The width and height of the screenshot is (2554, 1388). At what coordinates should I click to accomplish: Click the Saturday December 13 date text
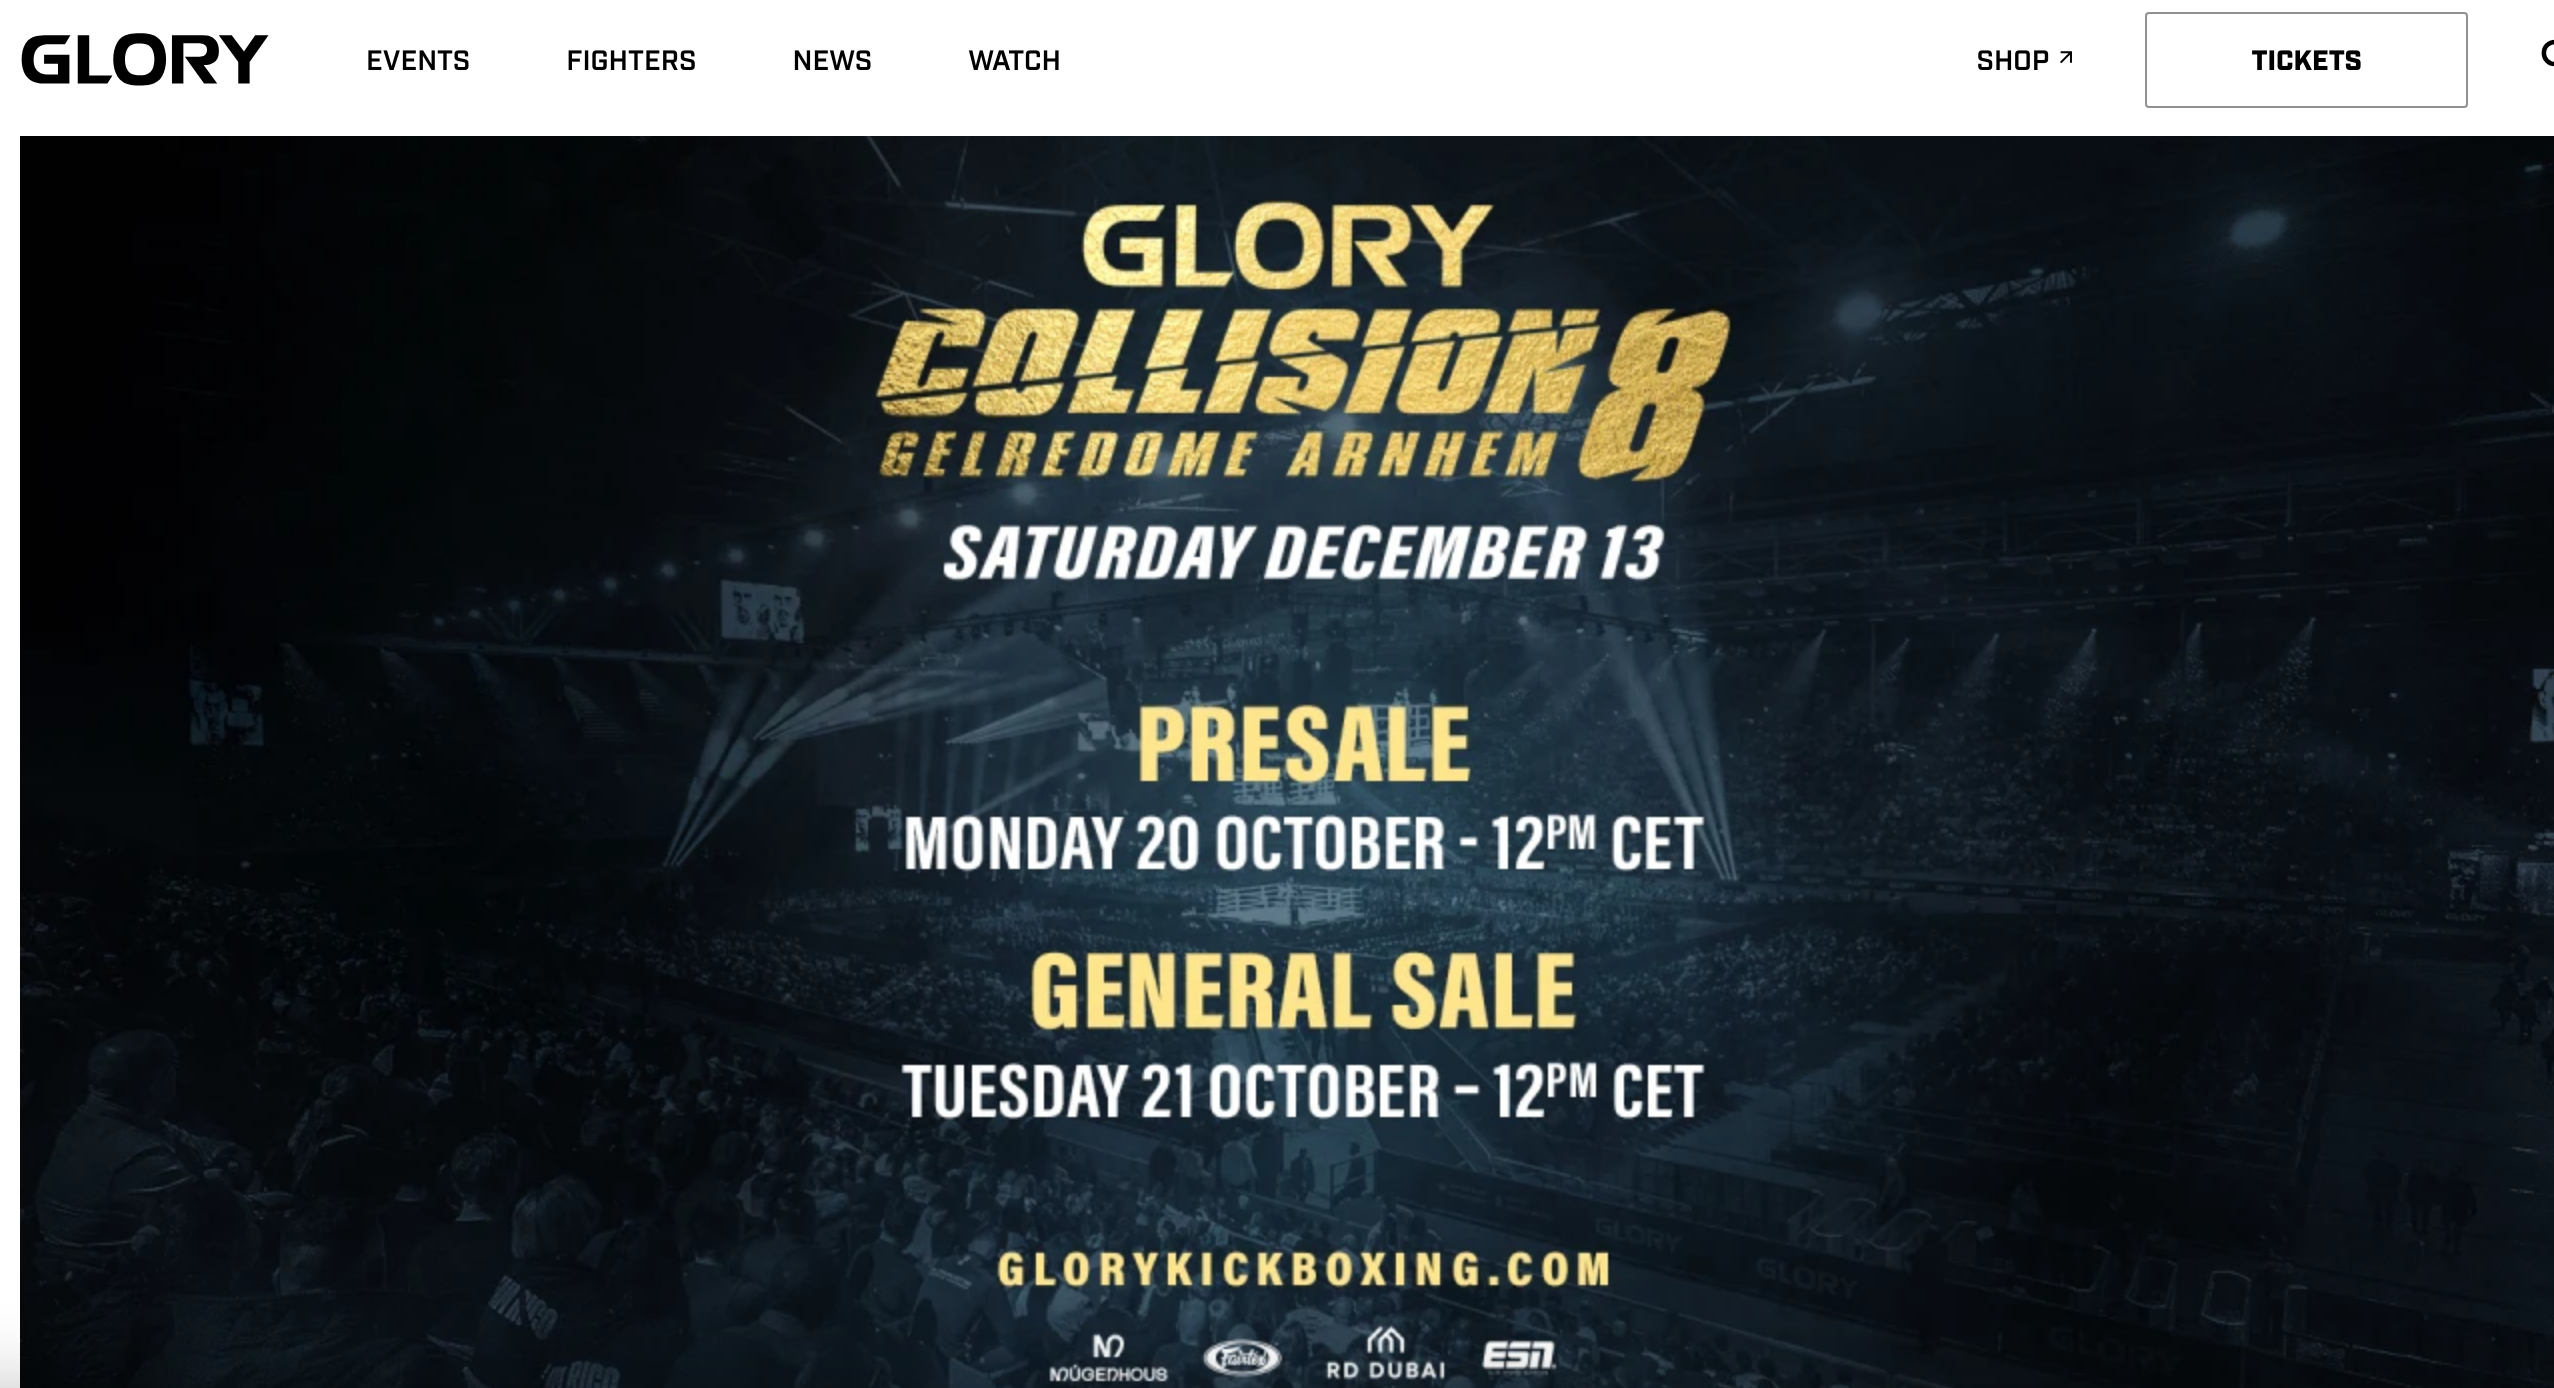(1304, 553)
